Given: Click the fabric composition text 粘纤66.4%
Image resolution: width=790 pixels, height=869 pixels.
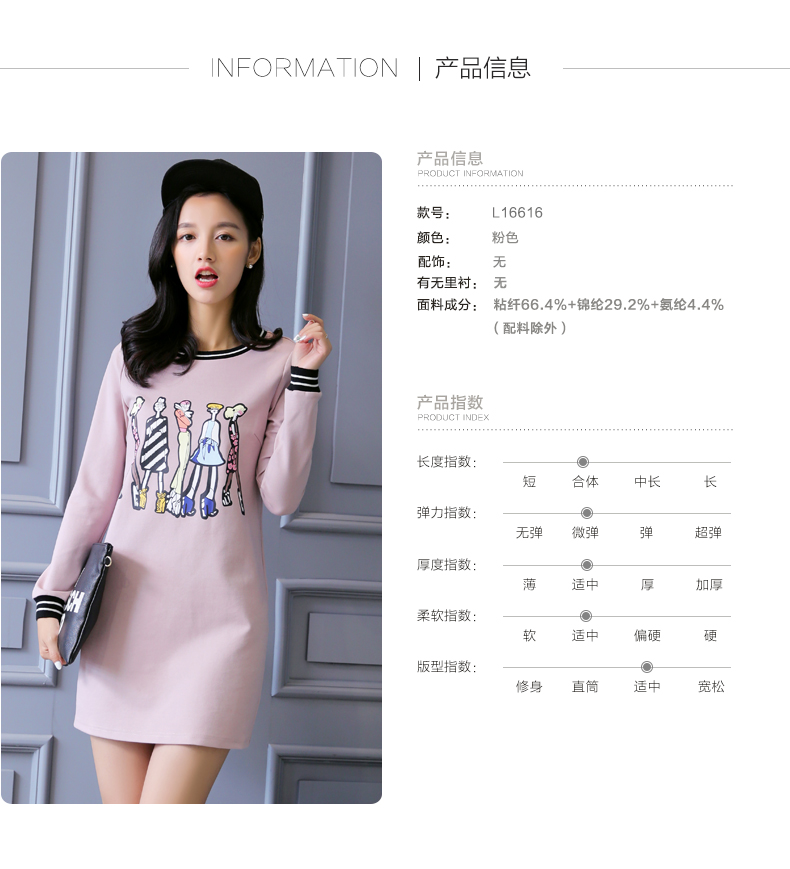Looking at the screenshot, I should [x=530, y=305].
